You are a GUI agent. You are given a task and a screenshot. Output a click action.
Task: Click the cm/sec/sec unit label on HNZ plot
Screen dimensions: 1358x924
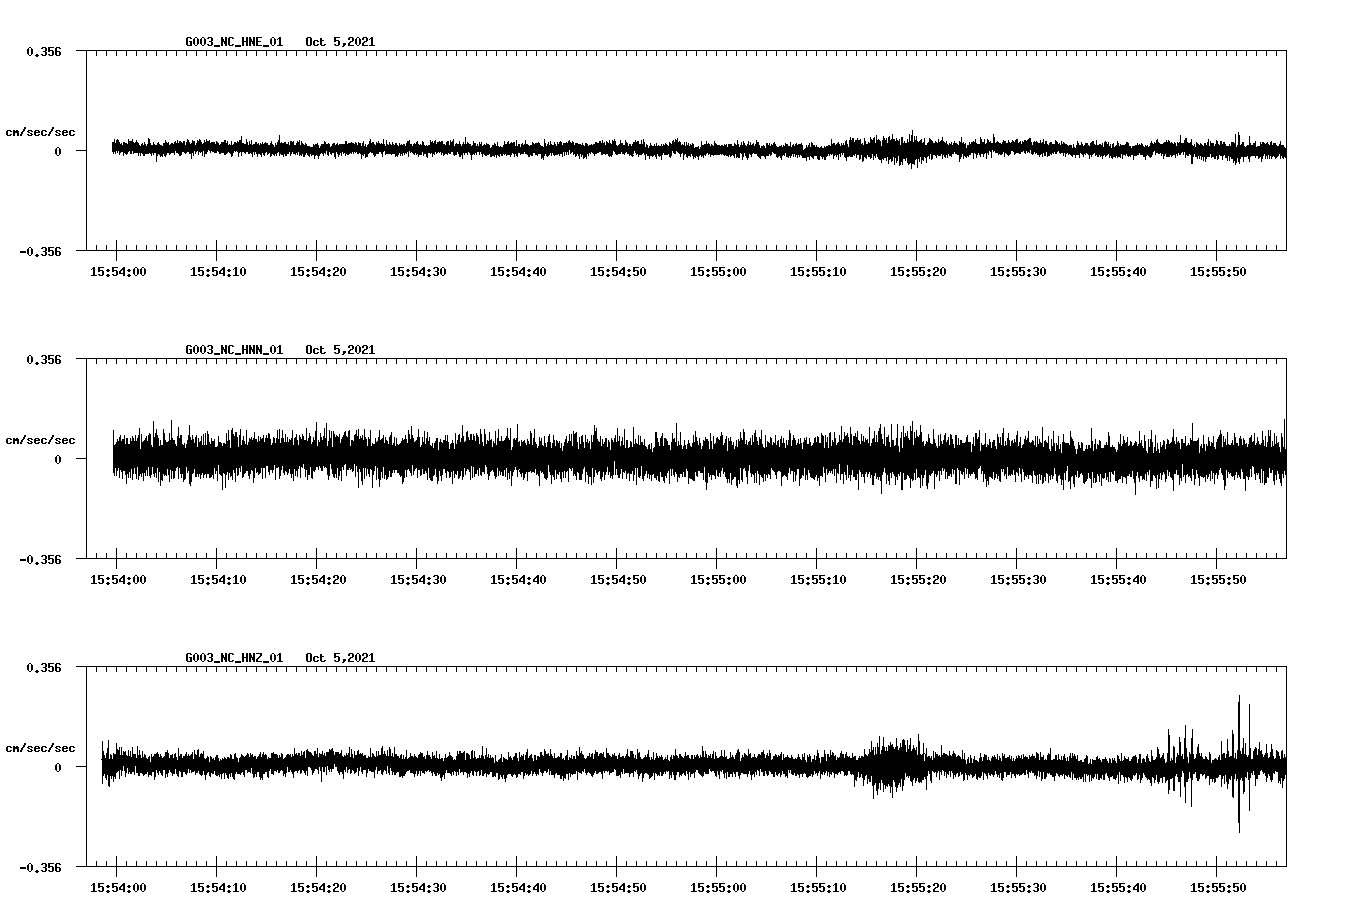(x=40, y=748)
